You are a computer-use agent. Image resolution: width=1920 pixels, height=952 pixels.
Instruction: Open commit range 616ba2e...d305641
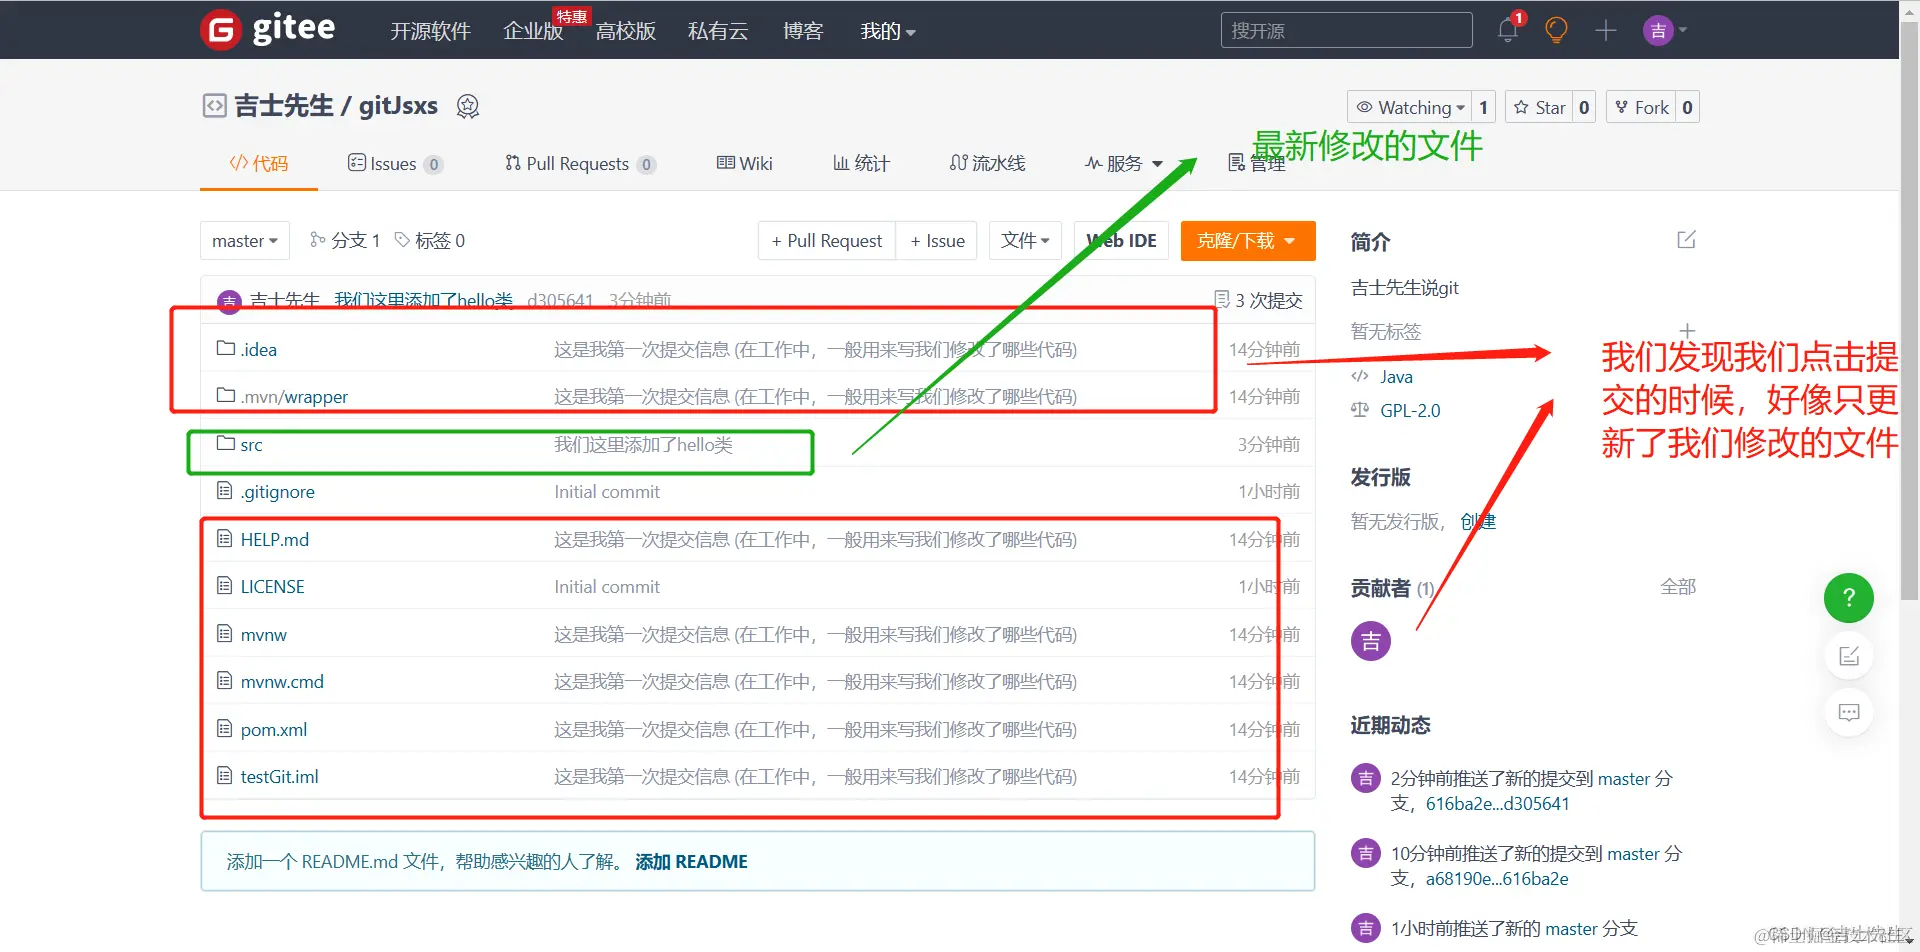(1498, 803)
